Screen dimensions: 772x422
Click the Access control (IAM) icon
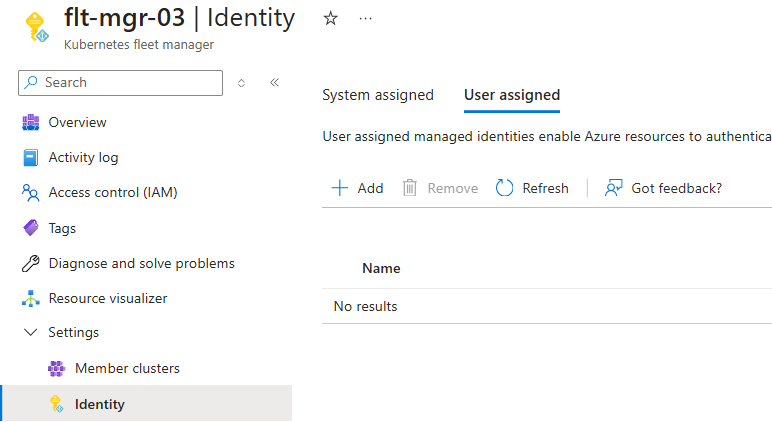tap(30, 193)
